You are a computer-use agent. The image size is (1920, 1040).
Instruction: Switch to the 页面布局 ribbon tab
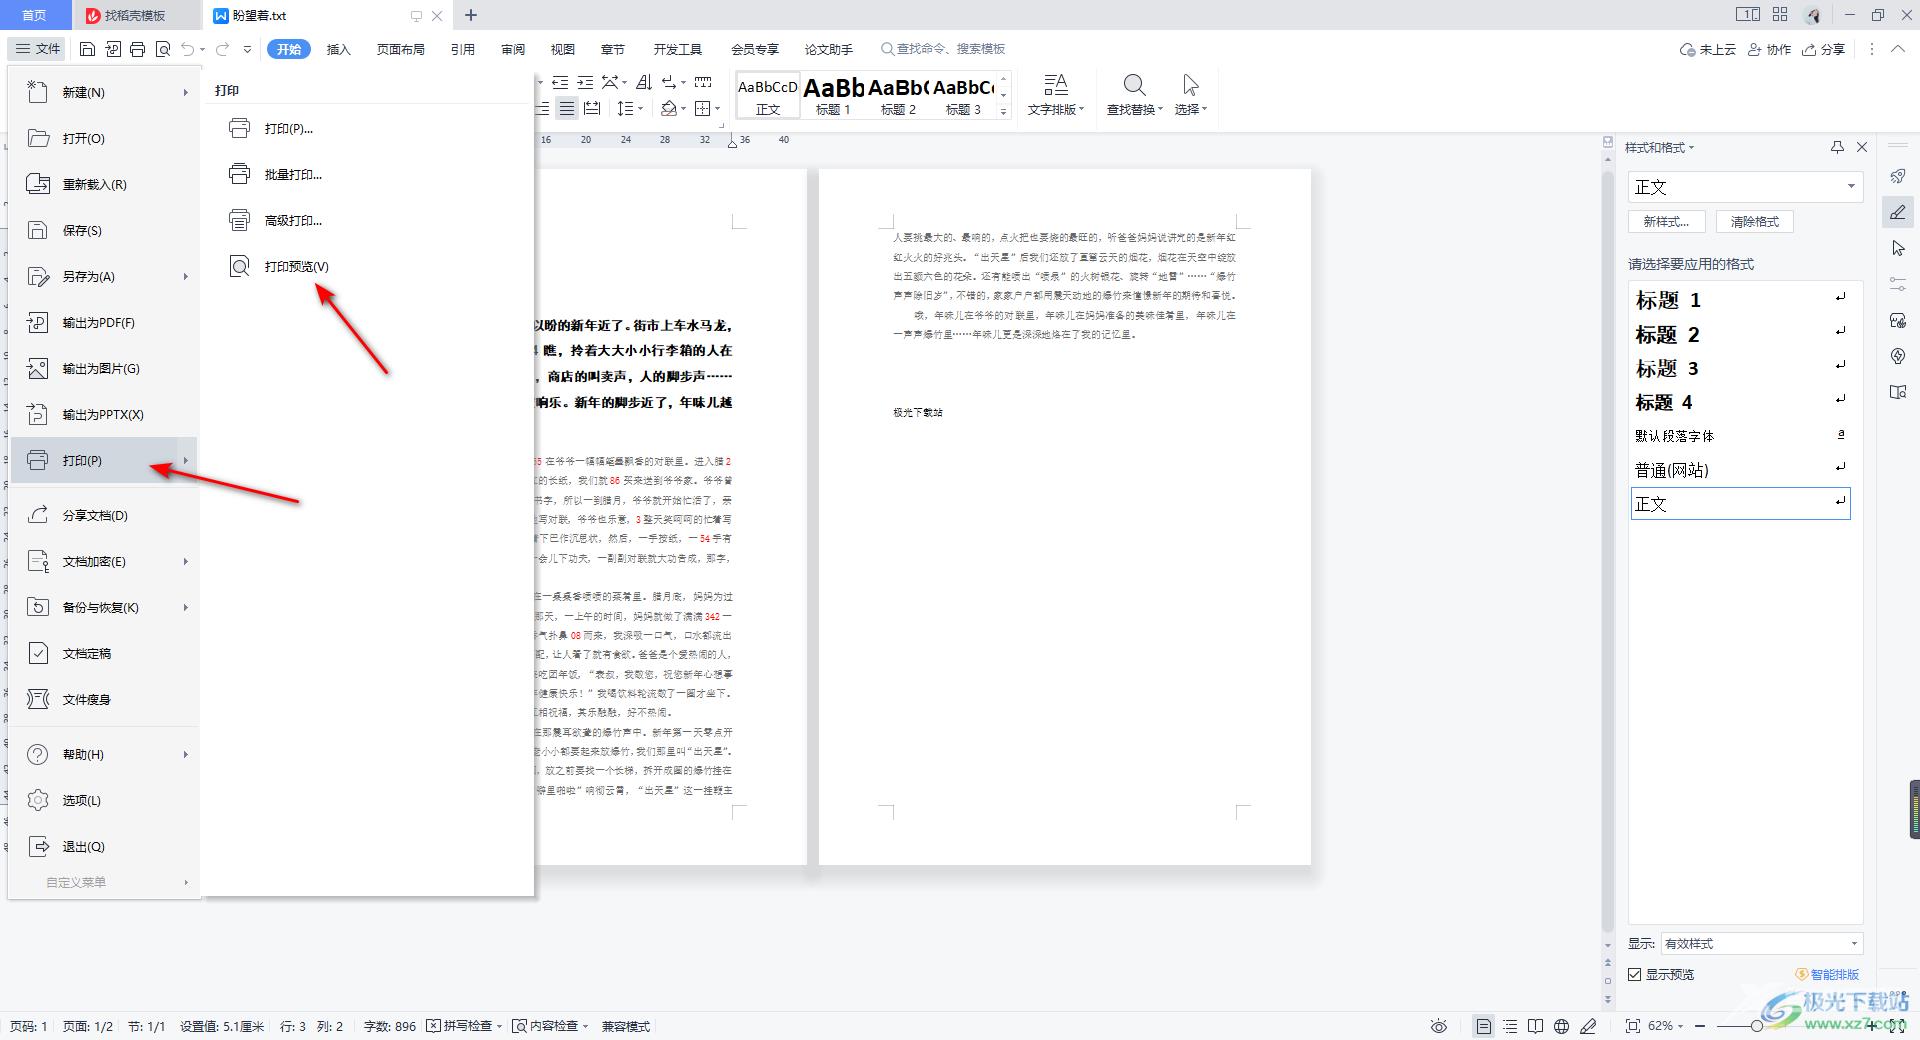tap(400, 49)
